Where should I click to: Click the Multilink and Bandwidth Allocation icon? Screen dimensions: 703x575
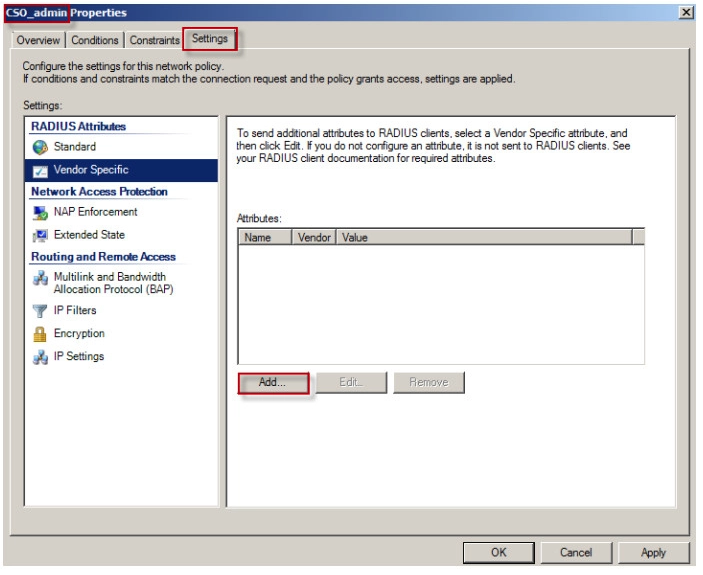point(40,278)
